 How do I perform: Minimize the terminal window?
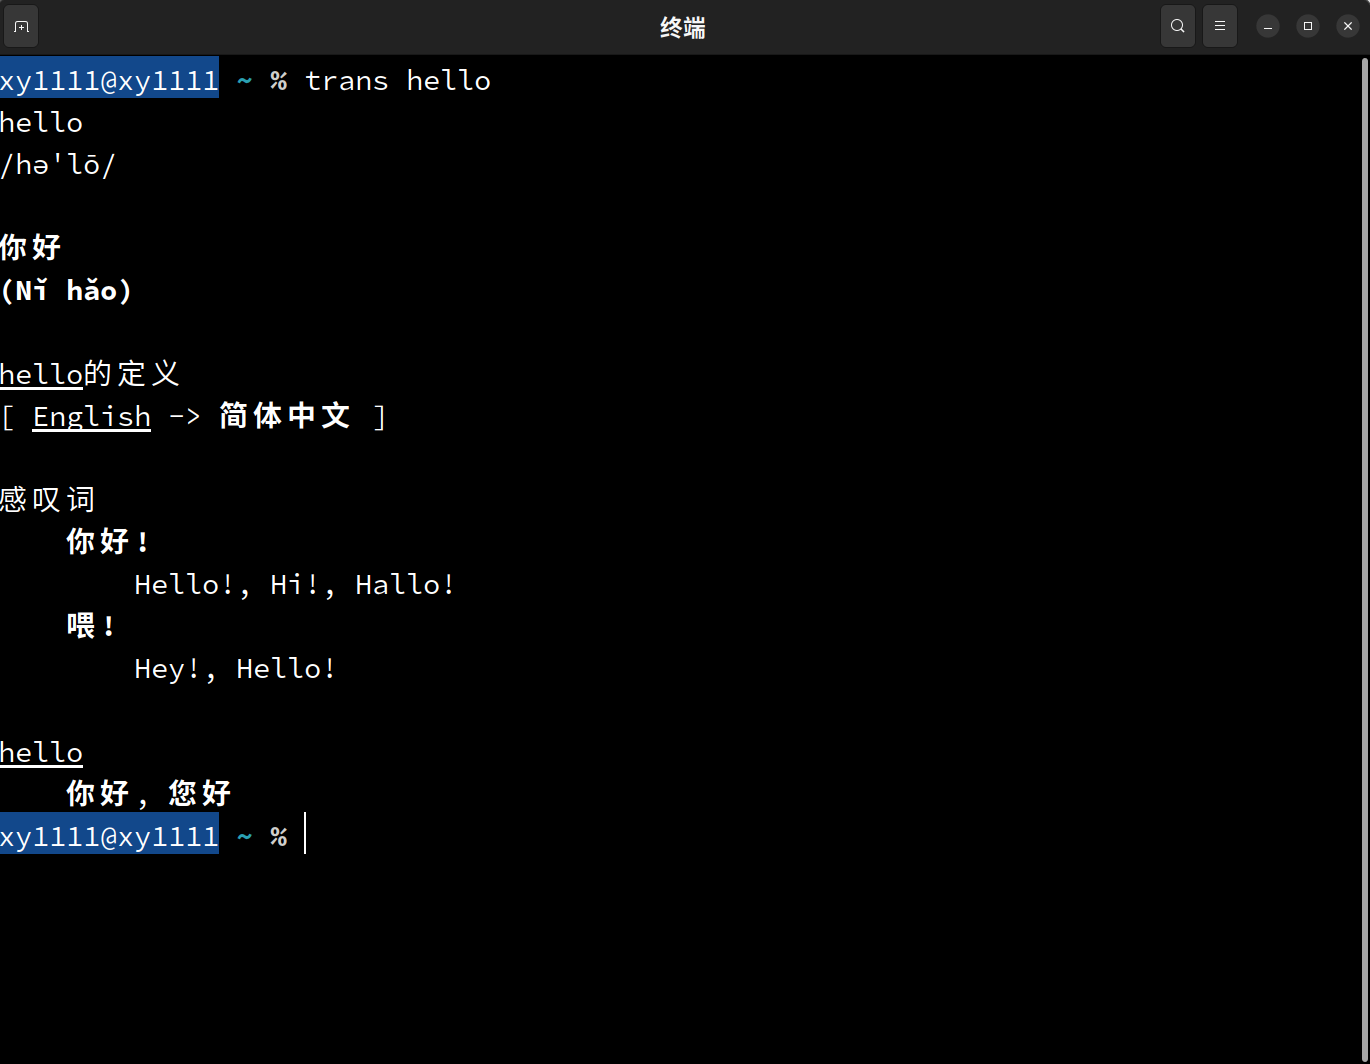[1267, 27]
